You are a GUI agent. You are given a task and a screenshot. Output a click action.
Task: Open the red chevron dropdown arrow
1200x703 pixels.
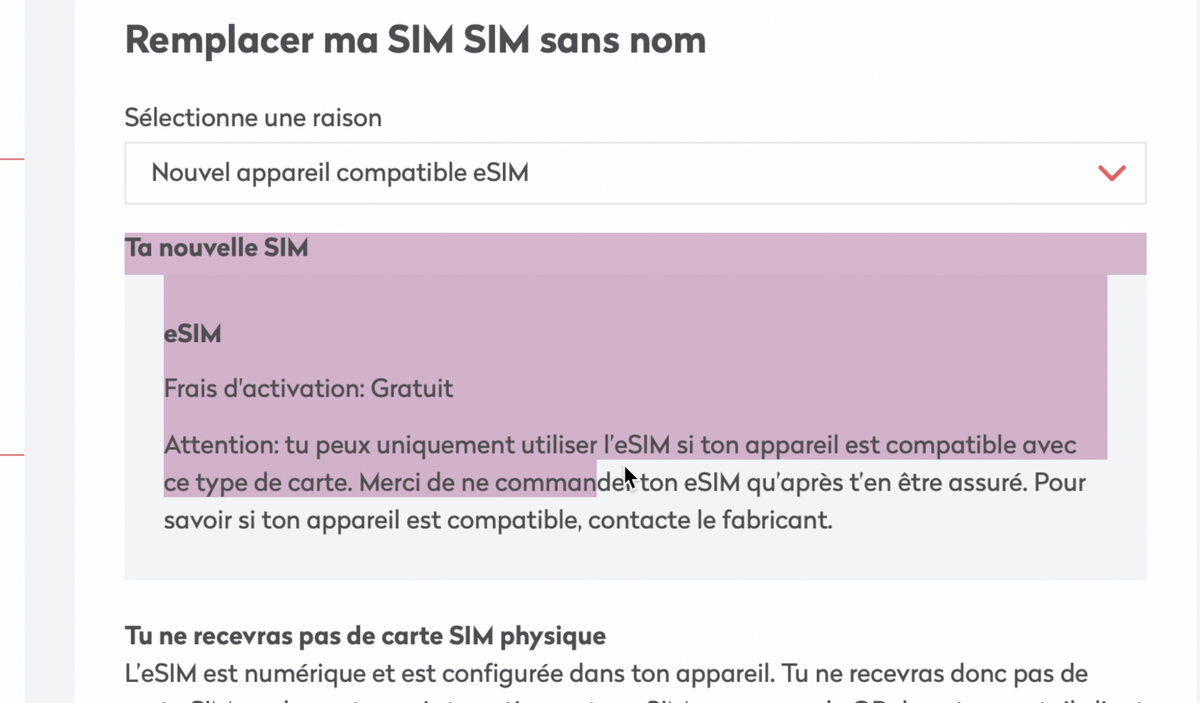click(x=1111, y=172)
